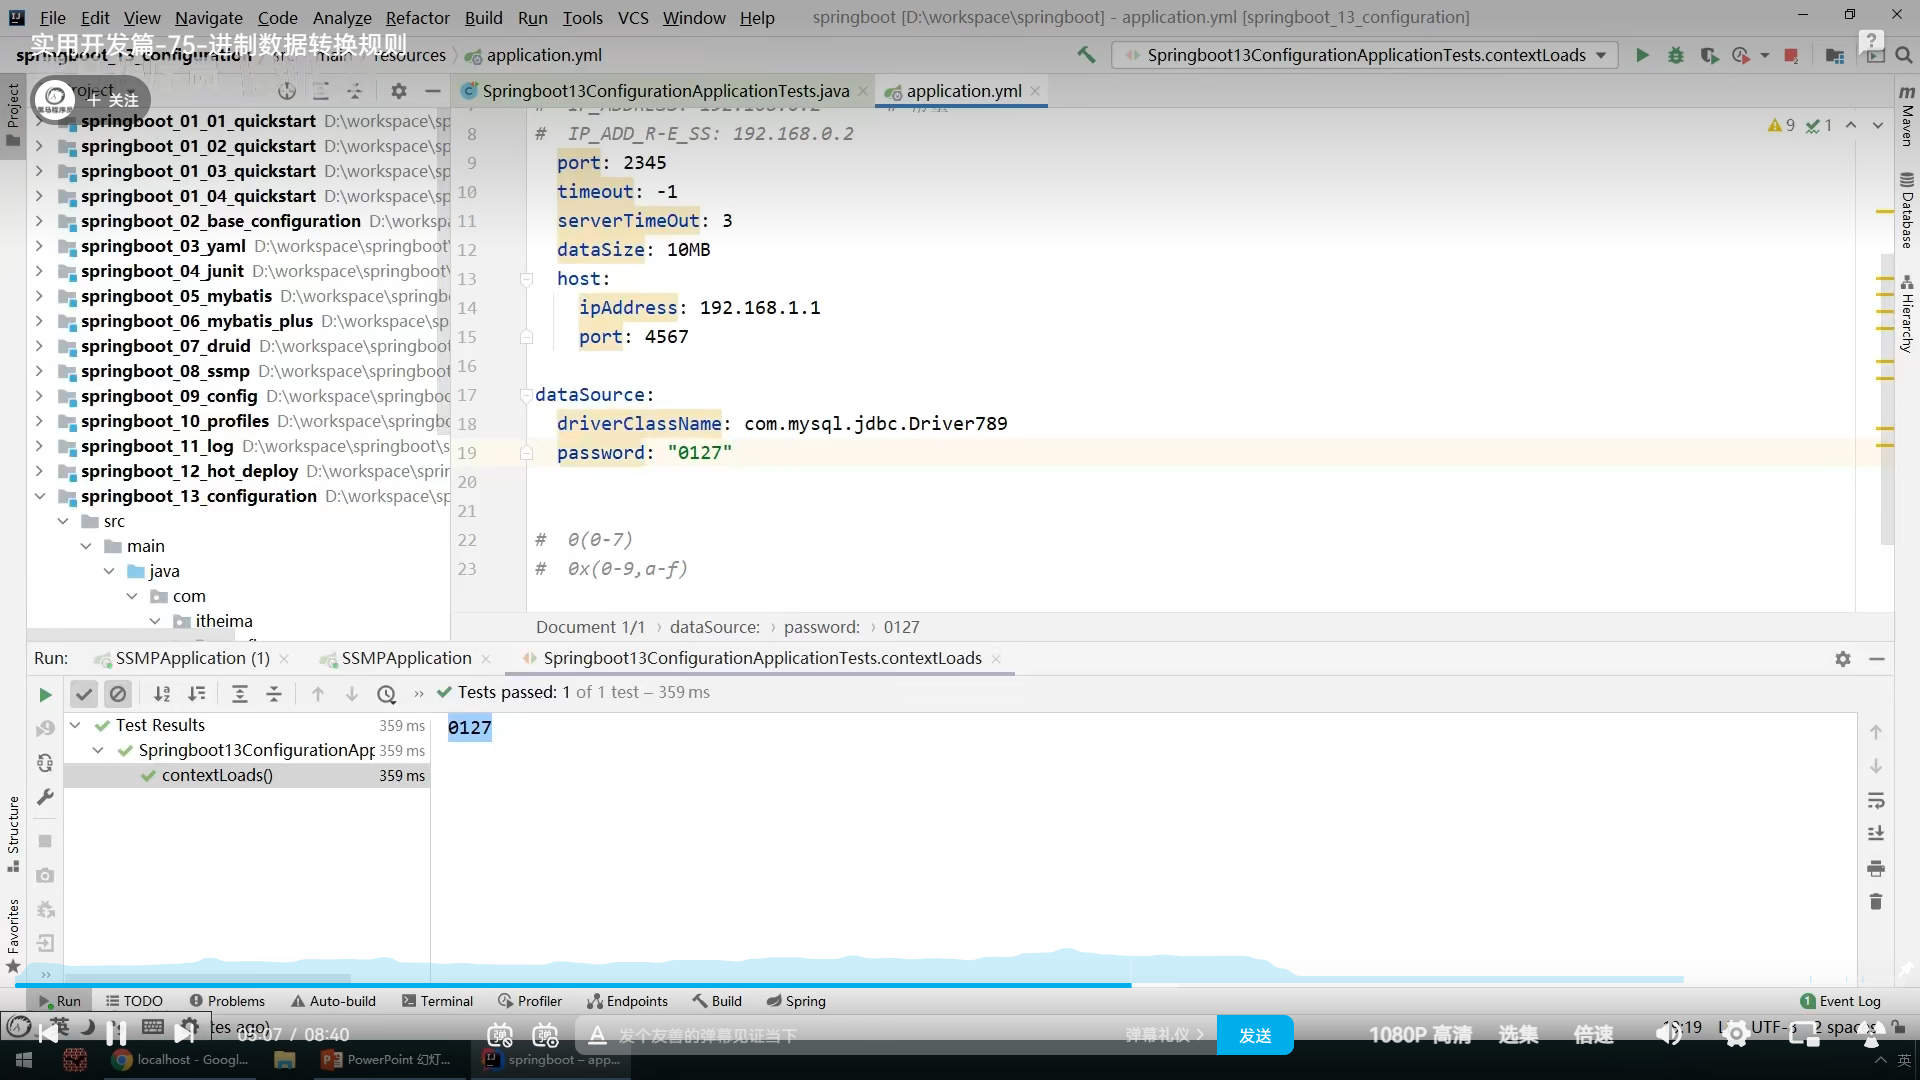1920x1080 pixels.
Task: Rerun tests with green play icon
Action: click(45, 694)
